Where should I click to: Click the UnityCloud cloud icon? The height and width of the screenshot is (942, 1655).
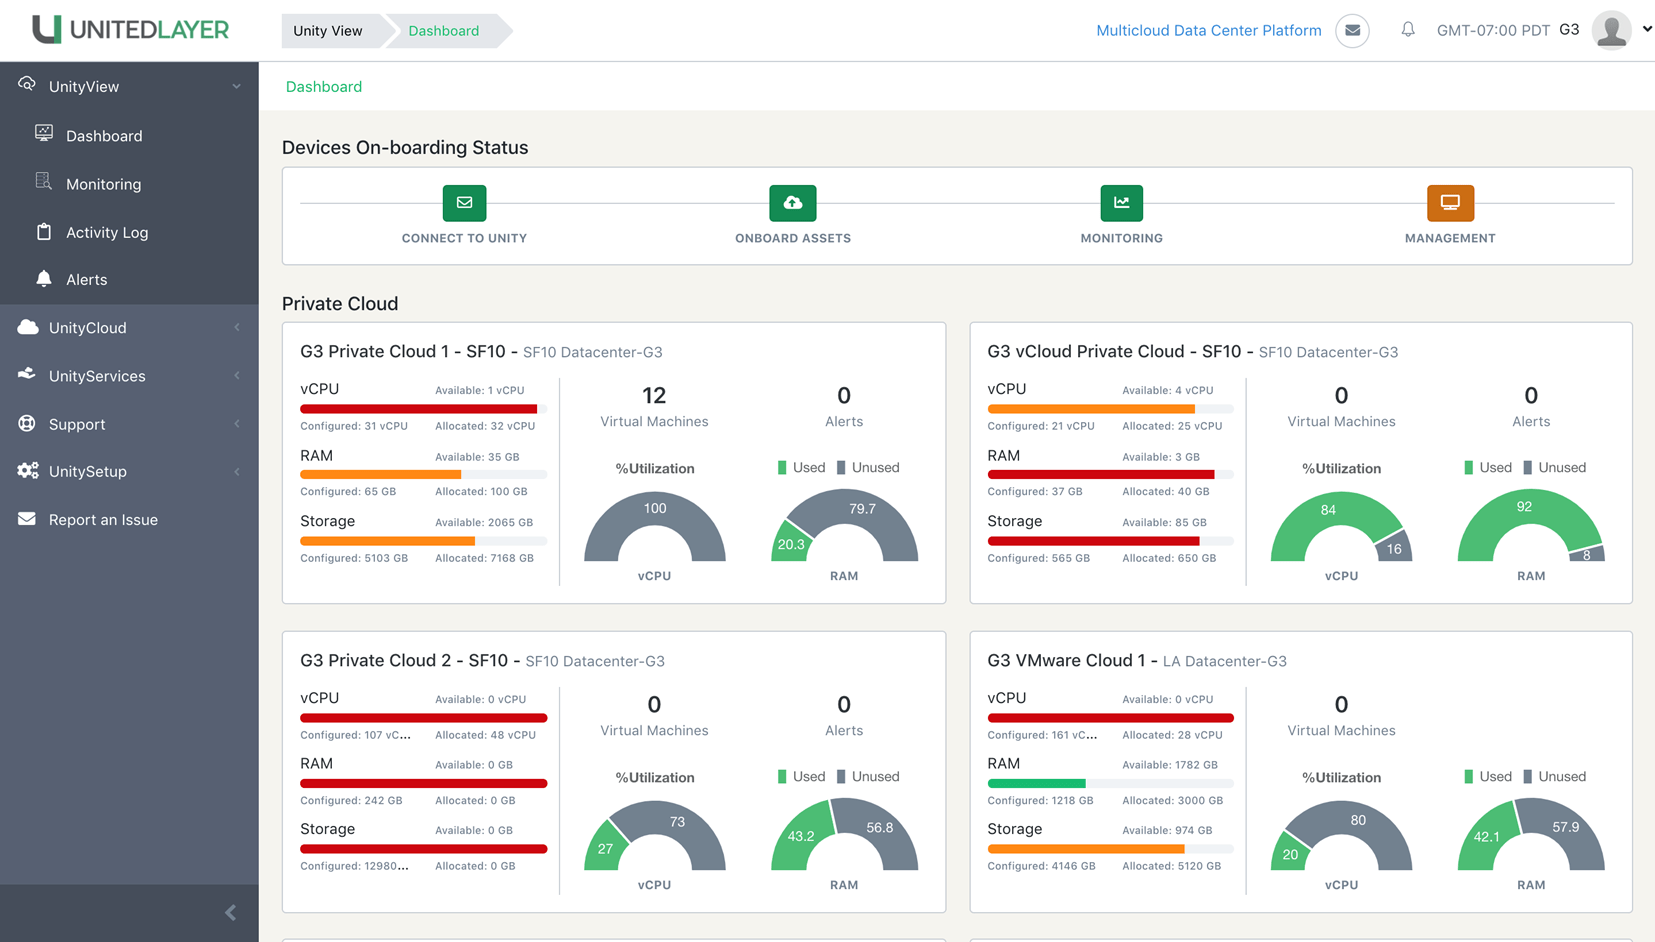(28, 327)
